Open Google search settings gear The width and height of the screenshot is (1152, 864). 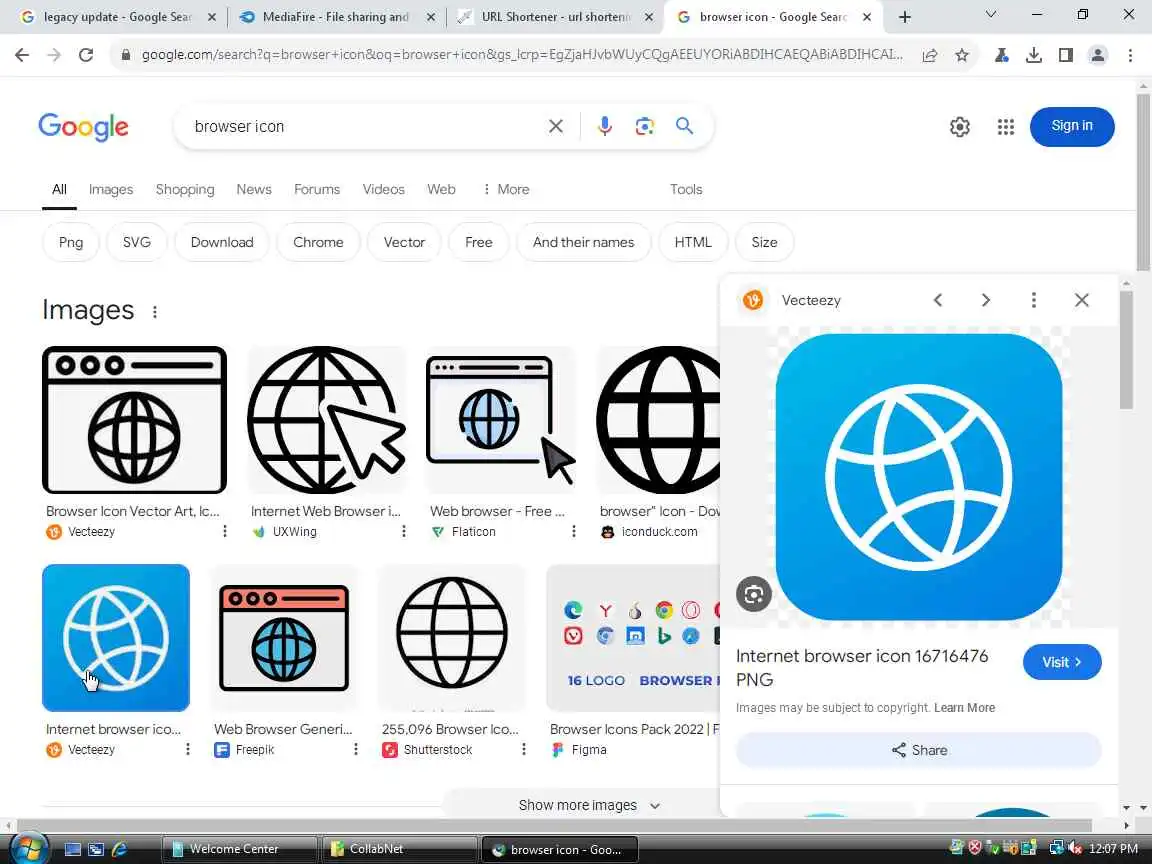coord(960,127)
